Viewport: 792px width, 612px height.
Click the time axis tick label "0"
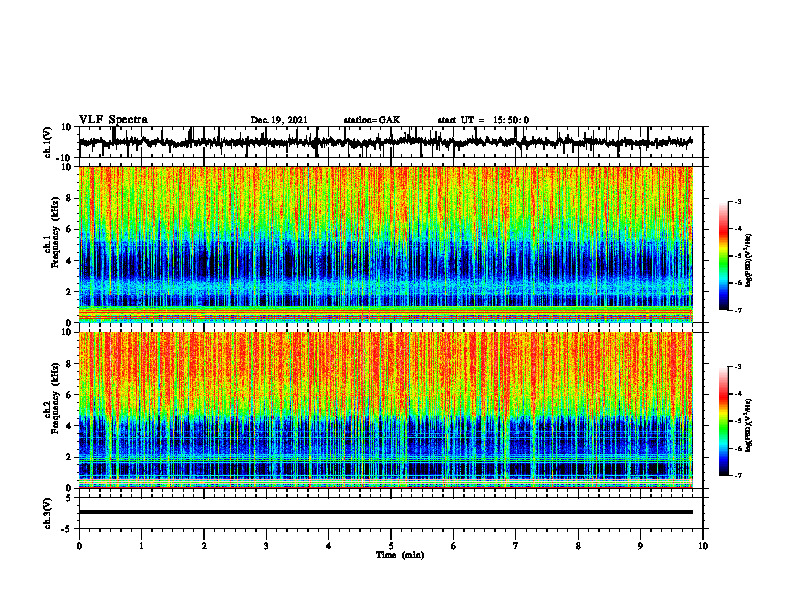[79, 546]
